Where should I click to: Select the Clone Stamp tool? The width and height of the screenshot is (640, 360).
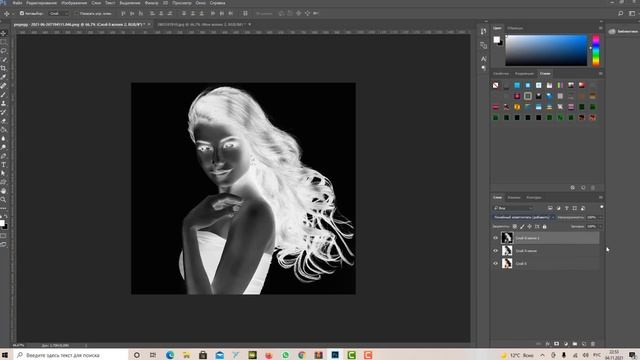tap(4, 103)
